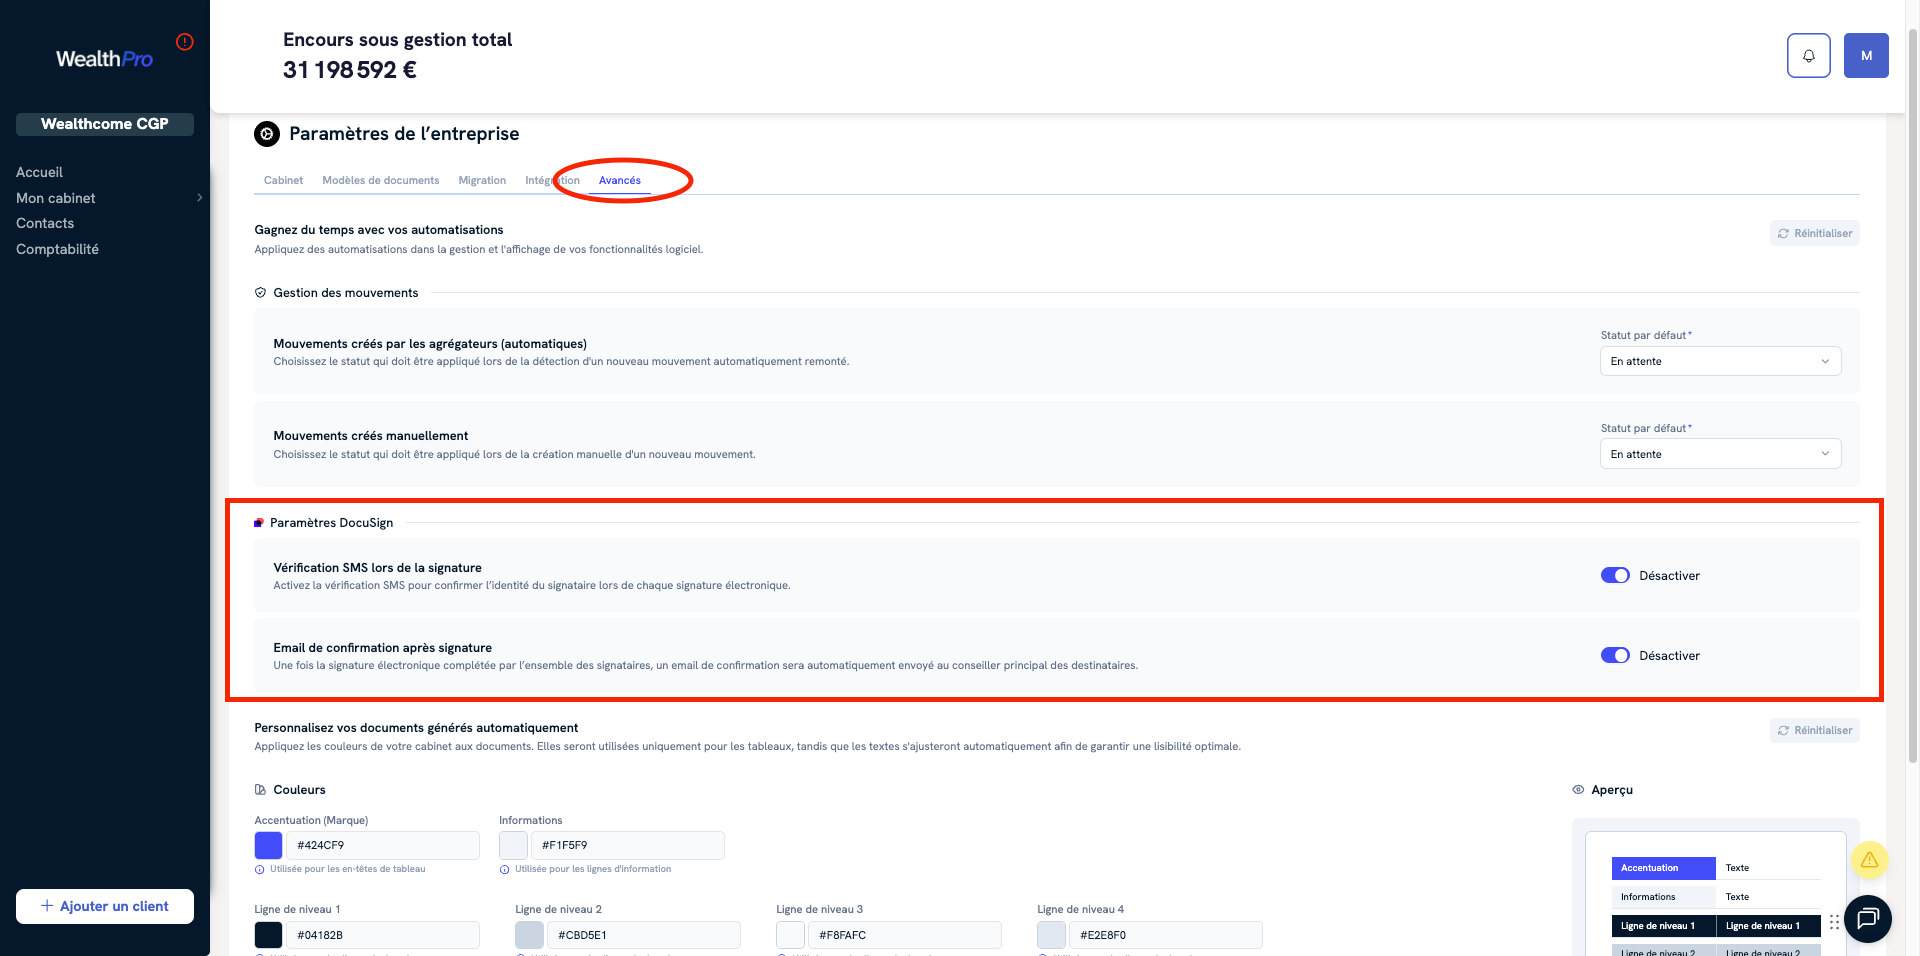The height and width of the screenshot is (956, 1920).
Task: Open default status dropdown for manual movements
Action: point(1720,454)
